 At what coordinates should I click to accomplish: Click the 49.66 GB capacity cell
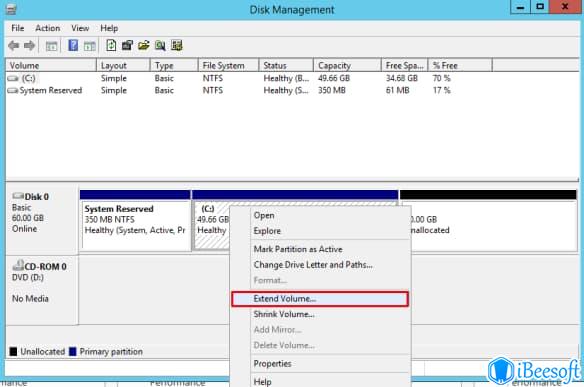[x=334, y=78]
